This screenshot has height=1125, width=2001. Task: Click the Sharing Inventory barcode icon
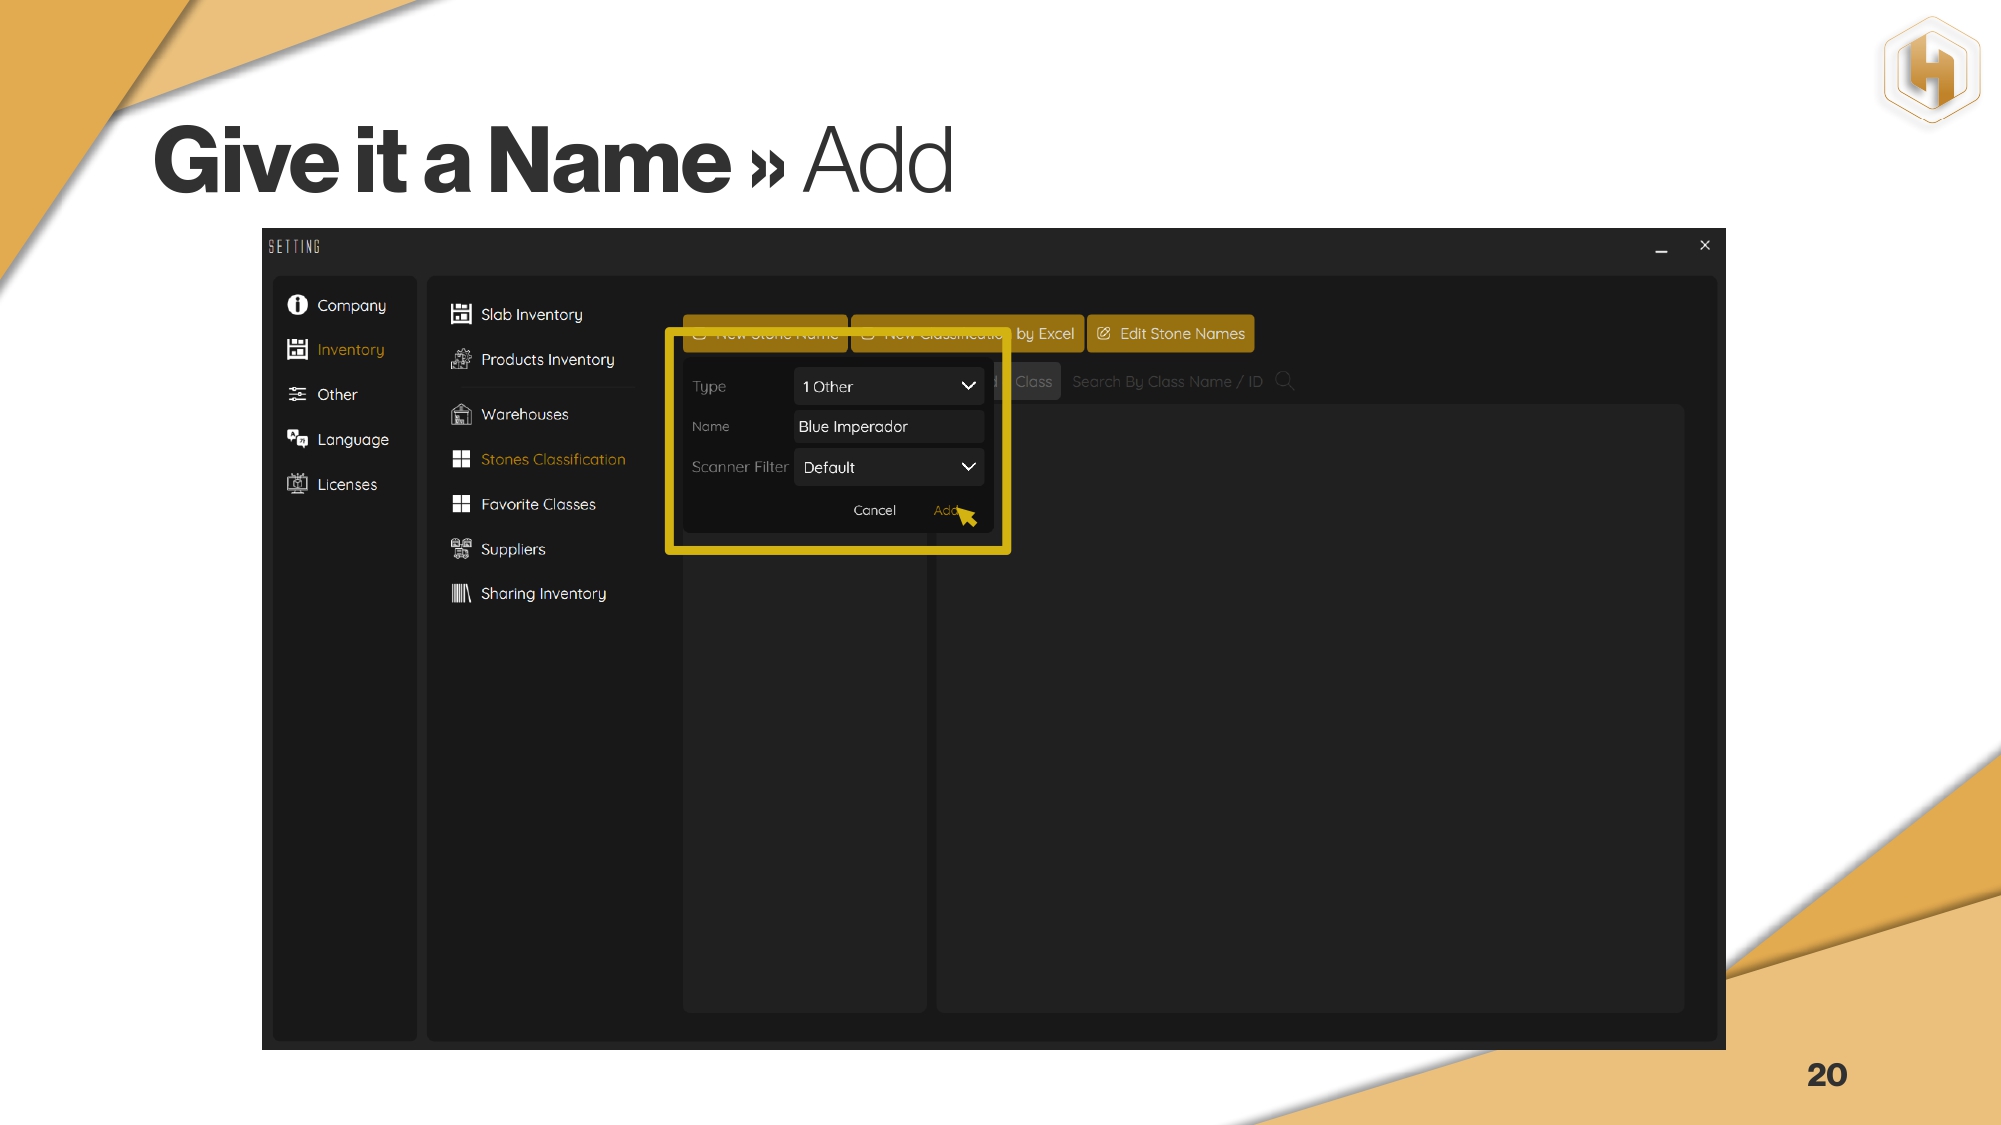click(461, 593)
